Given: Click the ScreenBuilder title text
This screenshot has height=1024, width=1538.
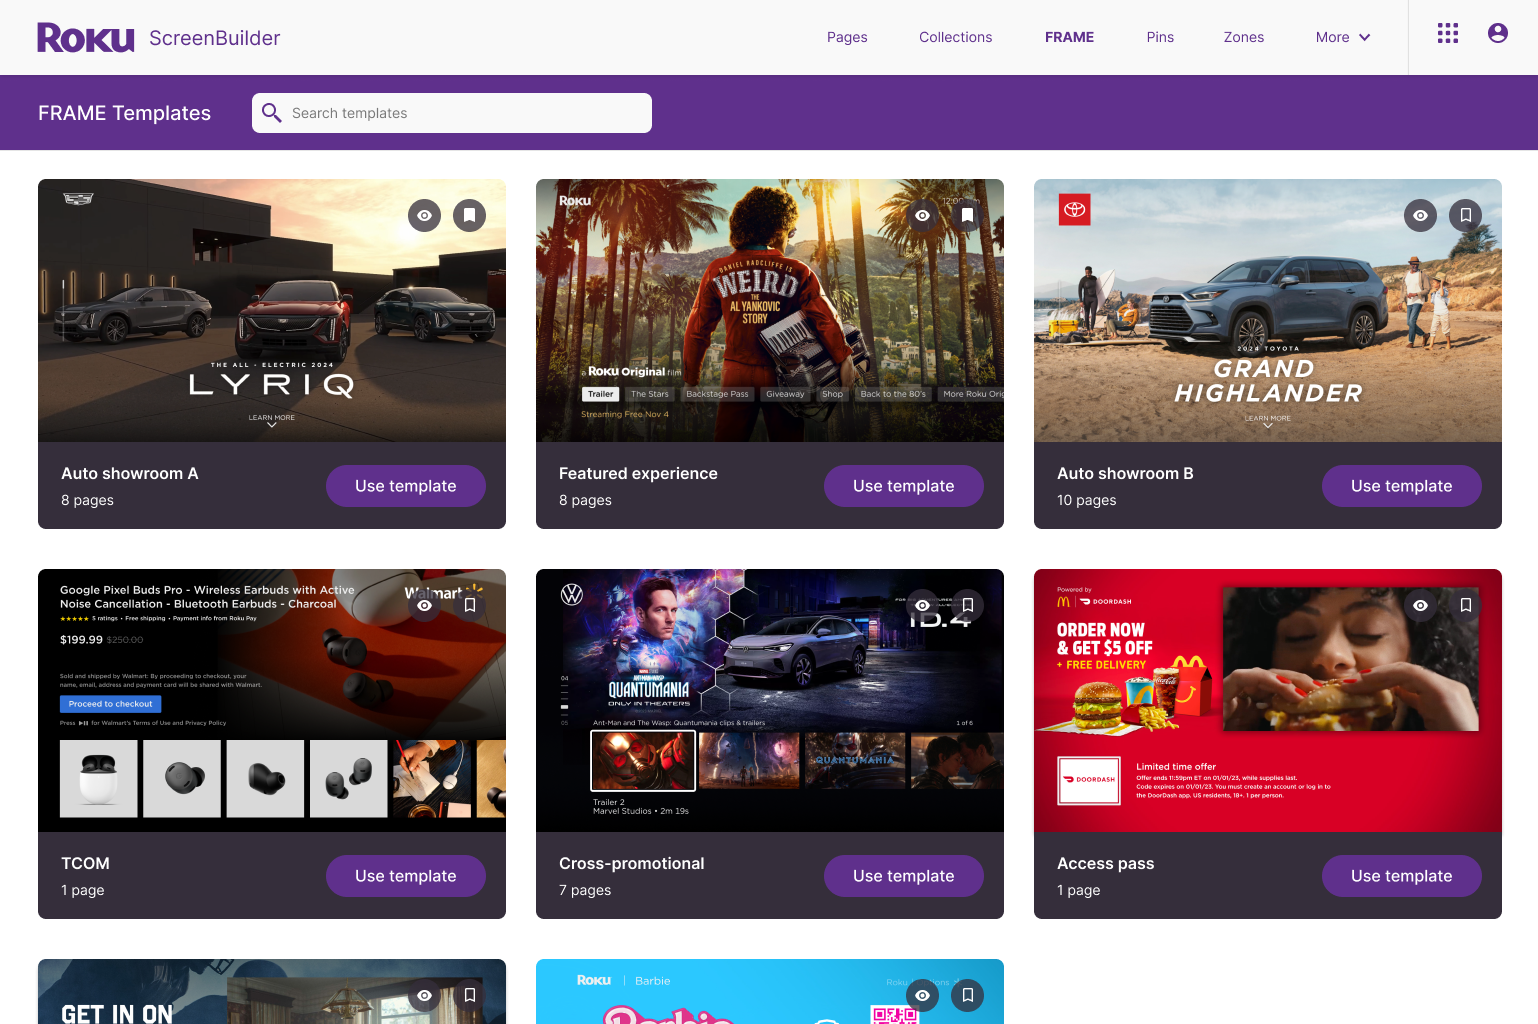Looking at the screenshot, I should (215, 38).
